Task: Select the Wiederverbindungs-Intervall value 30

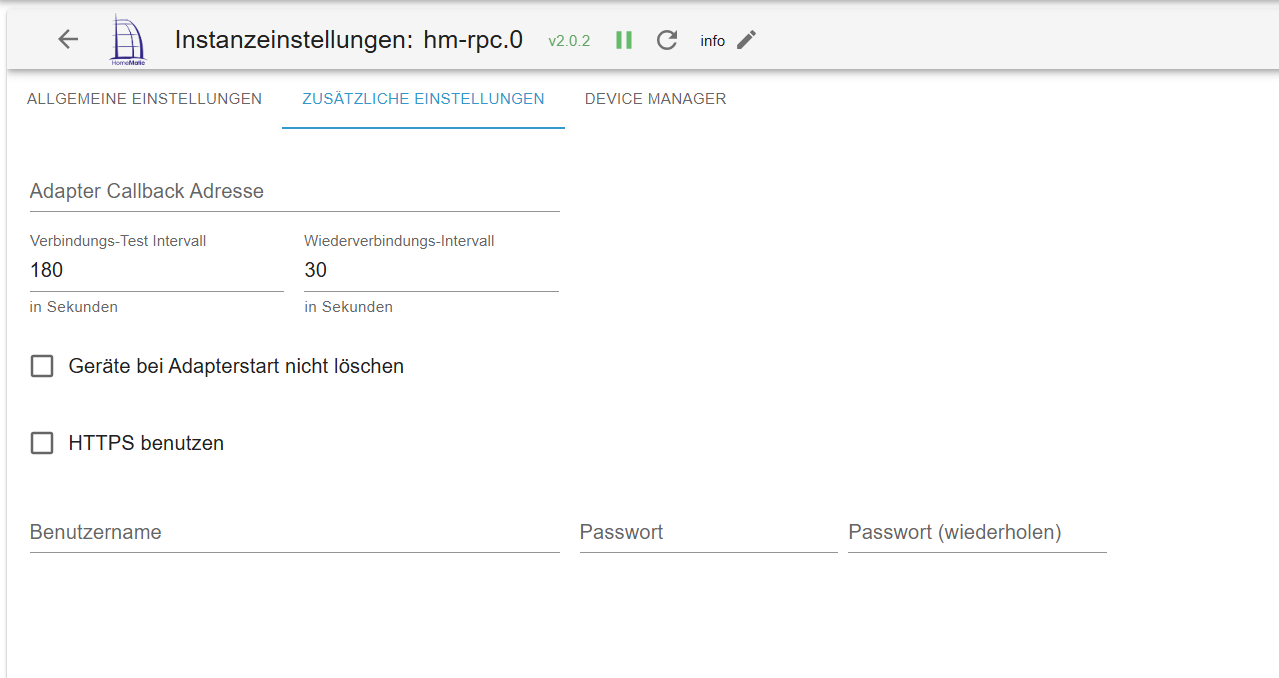Action: 430,270
